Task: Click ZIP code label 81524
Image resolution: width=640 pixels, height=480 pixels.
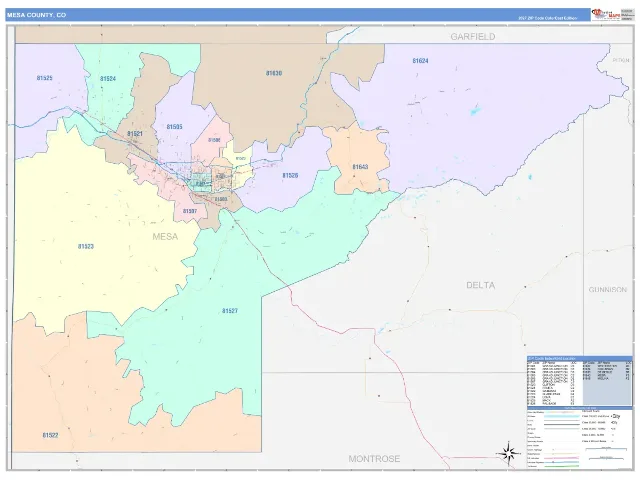Action: pos(108,78)
